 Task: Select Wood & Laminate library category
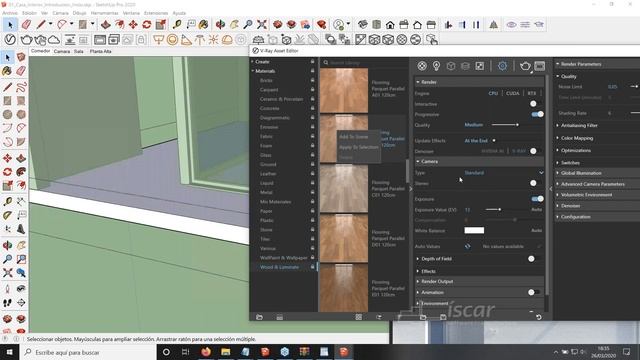279,267
